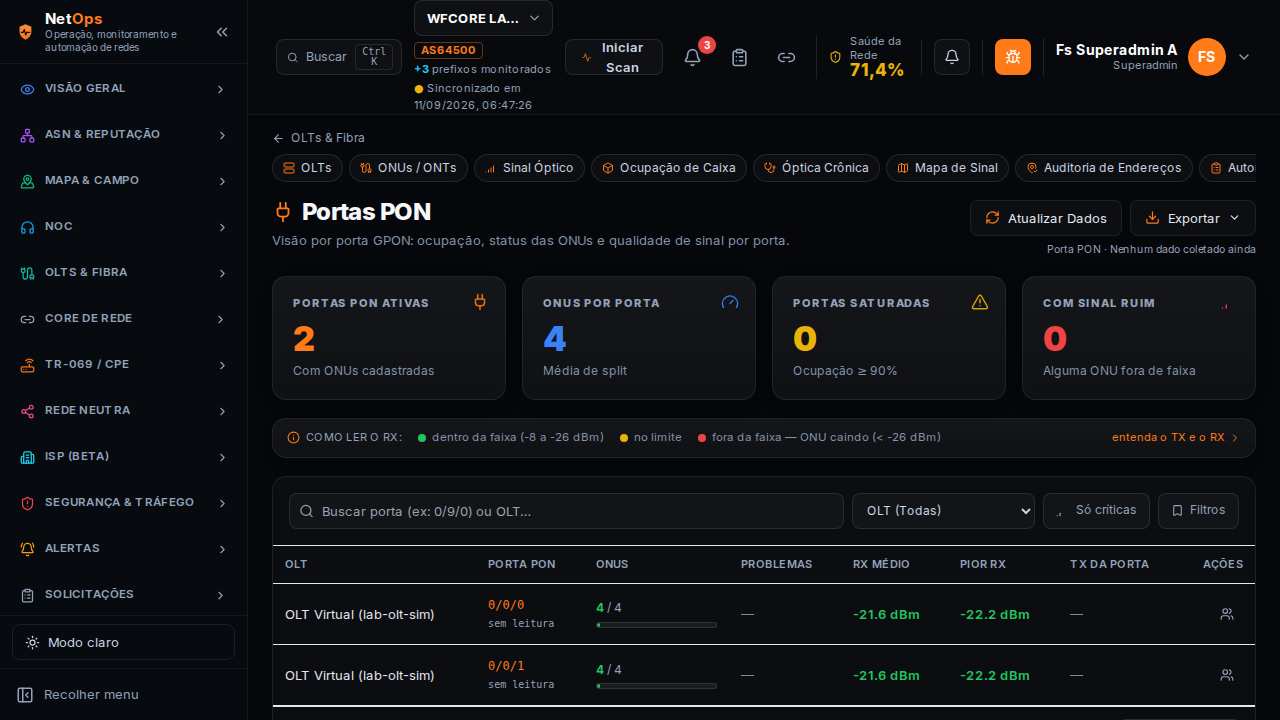This screenshot has height=720, width=1280.
Task: Open the Mapa de Sinal tab
Action: 947,168
